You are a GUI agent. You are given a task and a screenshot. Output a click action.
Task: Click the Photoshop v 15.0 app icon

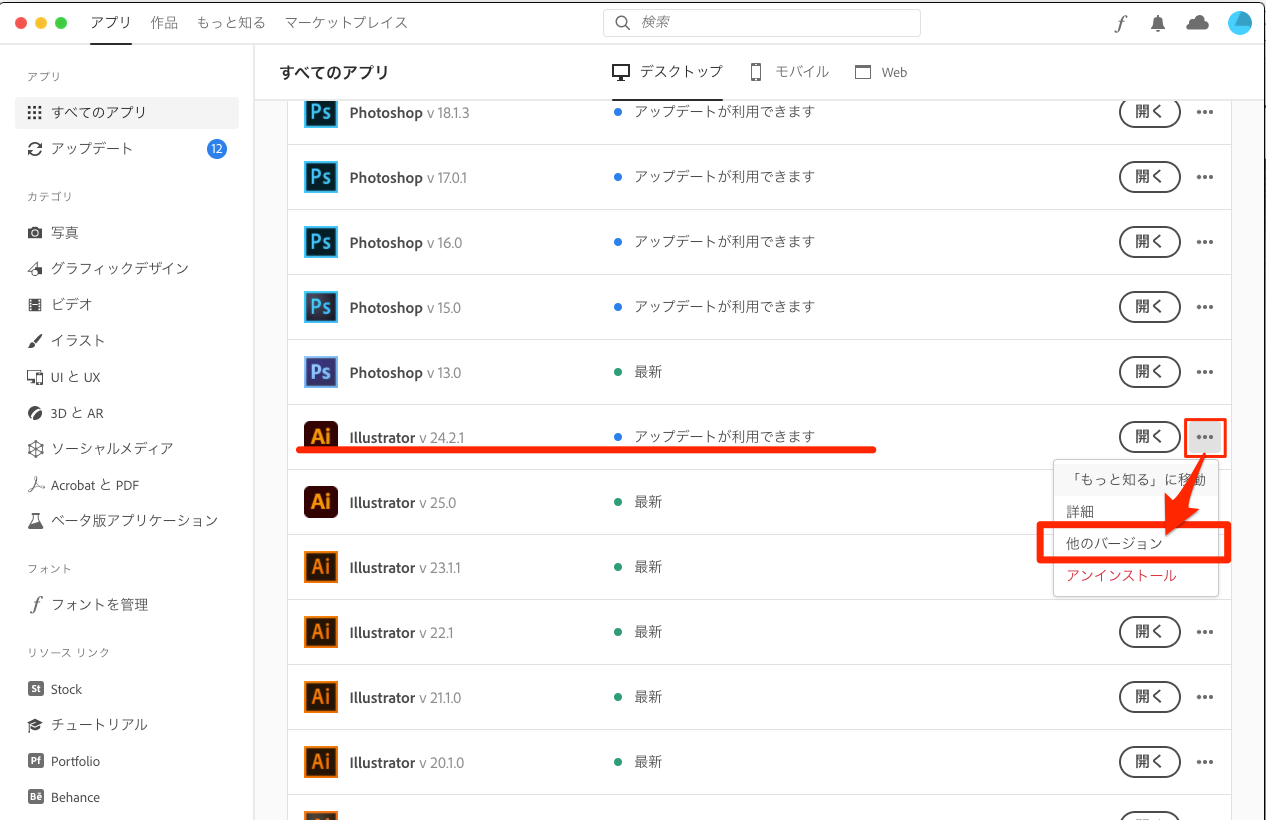click(x=320, y=307)
